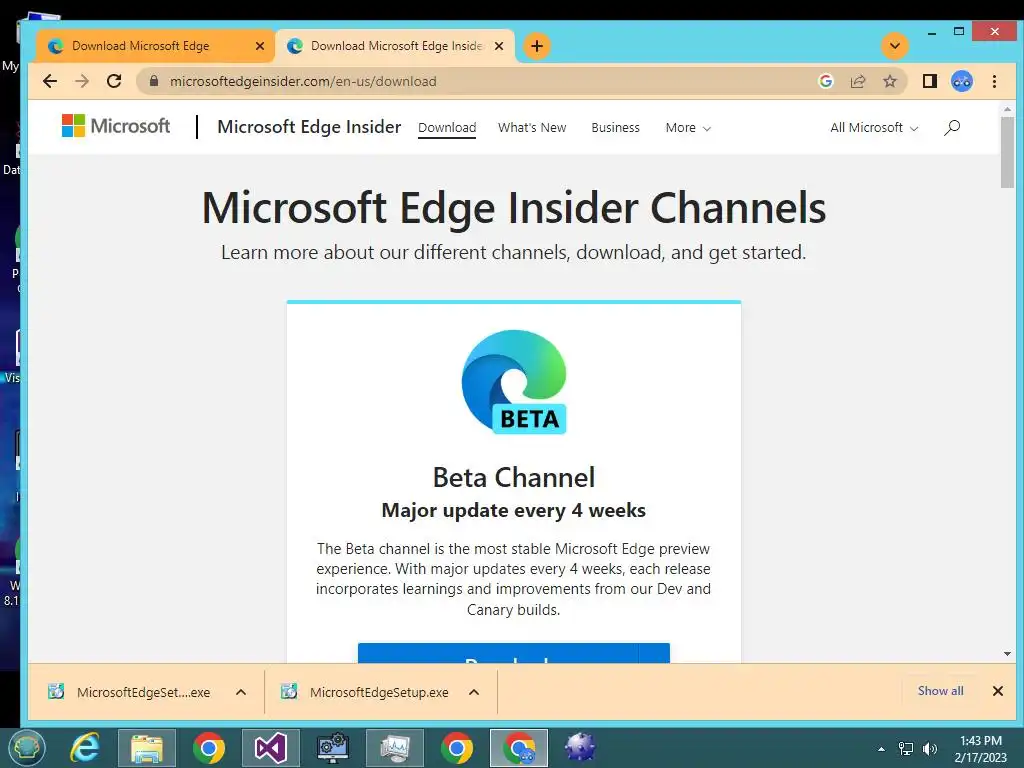1024x768 pixels.
Task: Open Visual Studio from taskbar
Action: pos(271,748)
